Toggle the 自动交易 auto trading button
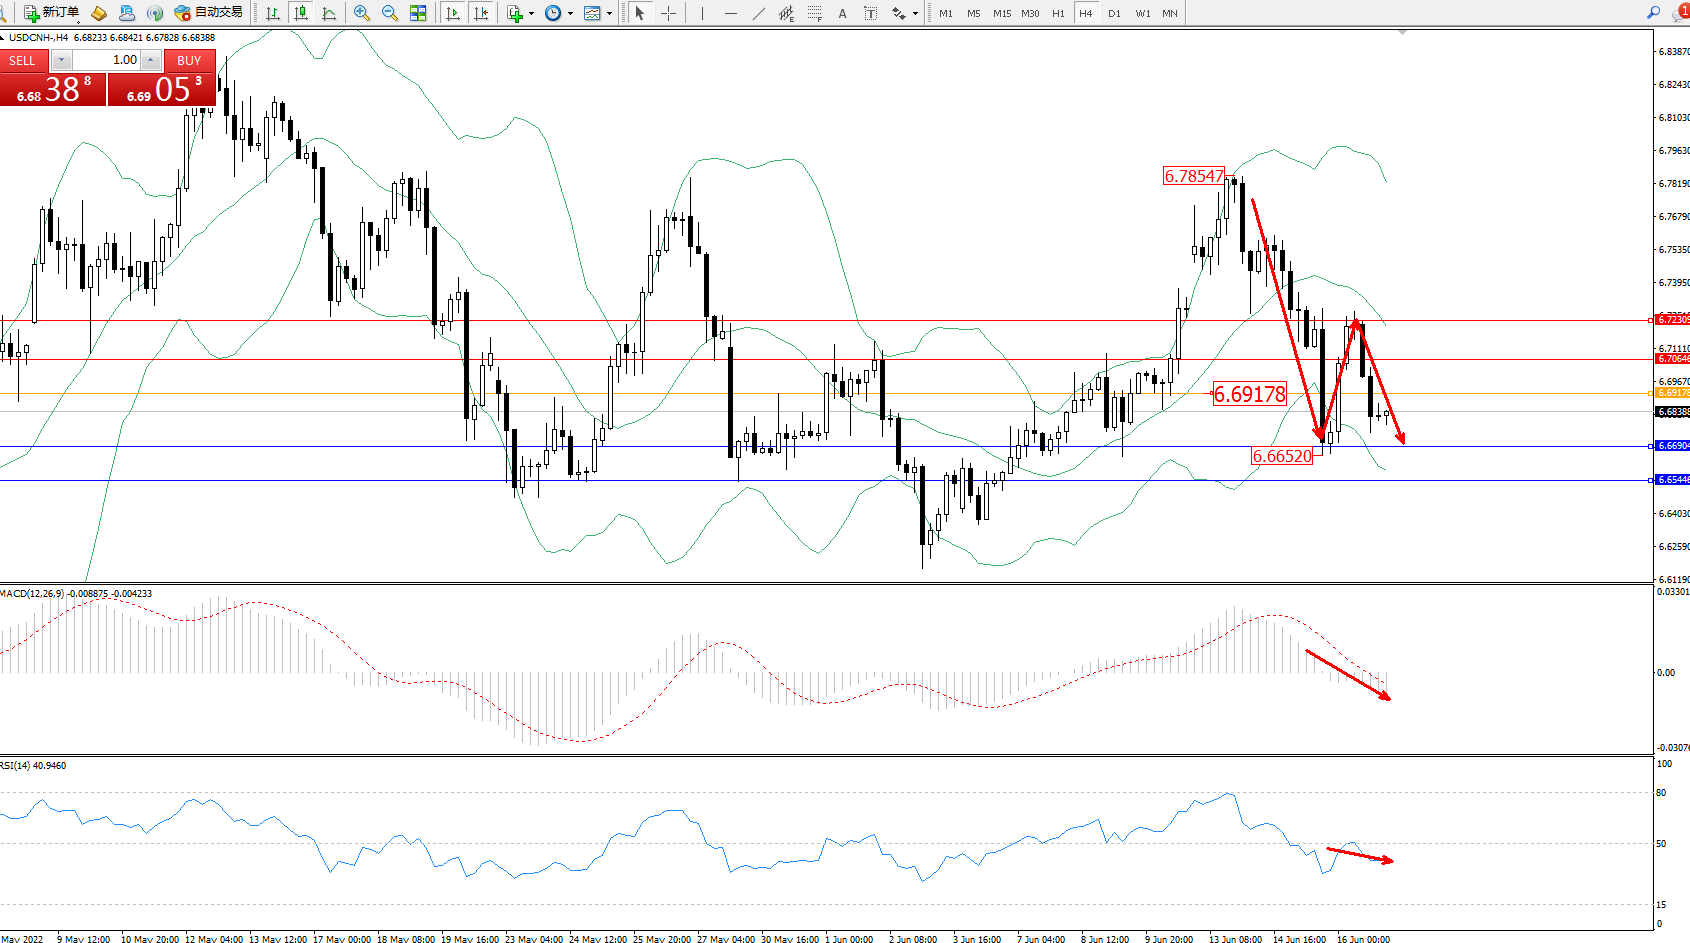Screen dimensions: 1690x943 (x=208, y=13)
